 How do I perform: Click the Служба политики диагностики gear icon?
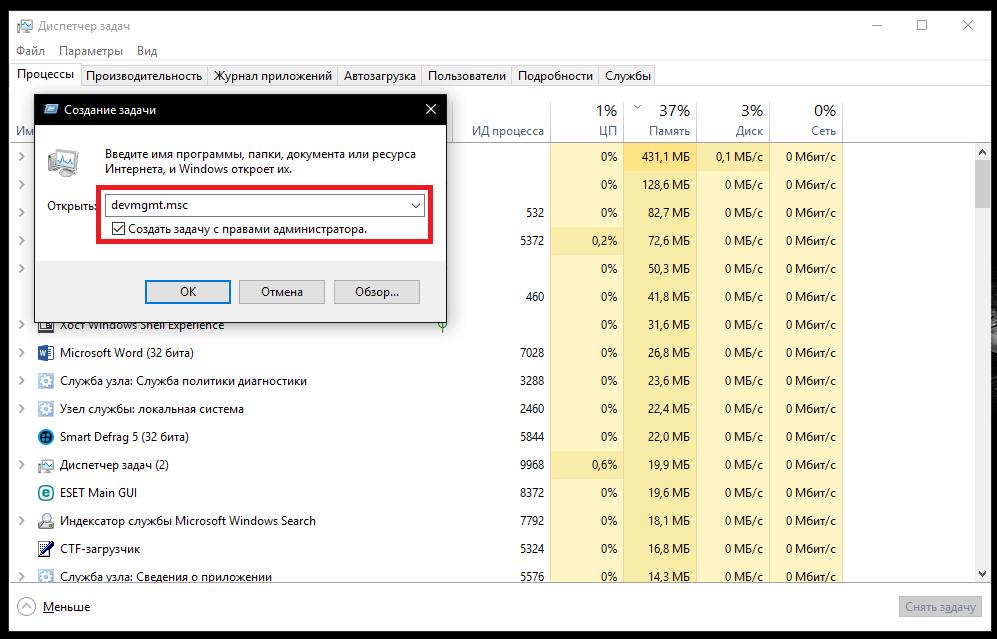[46, 381]
